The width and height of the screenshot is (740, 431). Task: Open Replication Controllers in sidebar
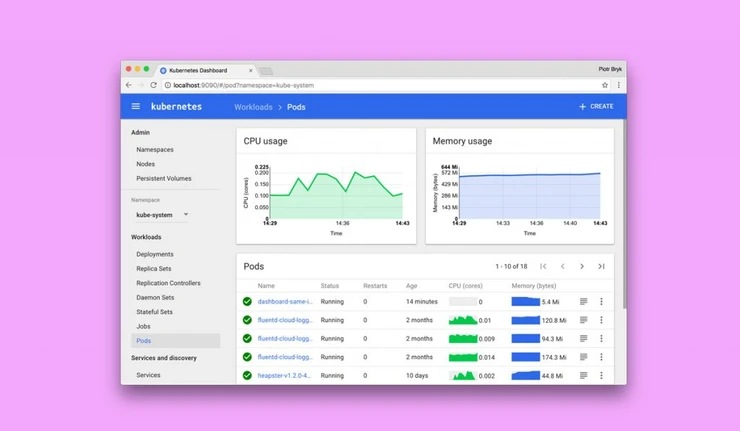[x=168, y=283]
